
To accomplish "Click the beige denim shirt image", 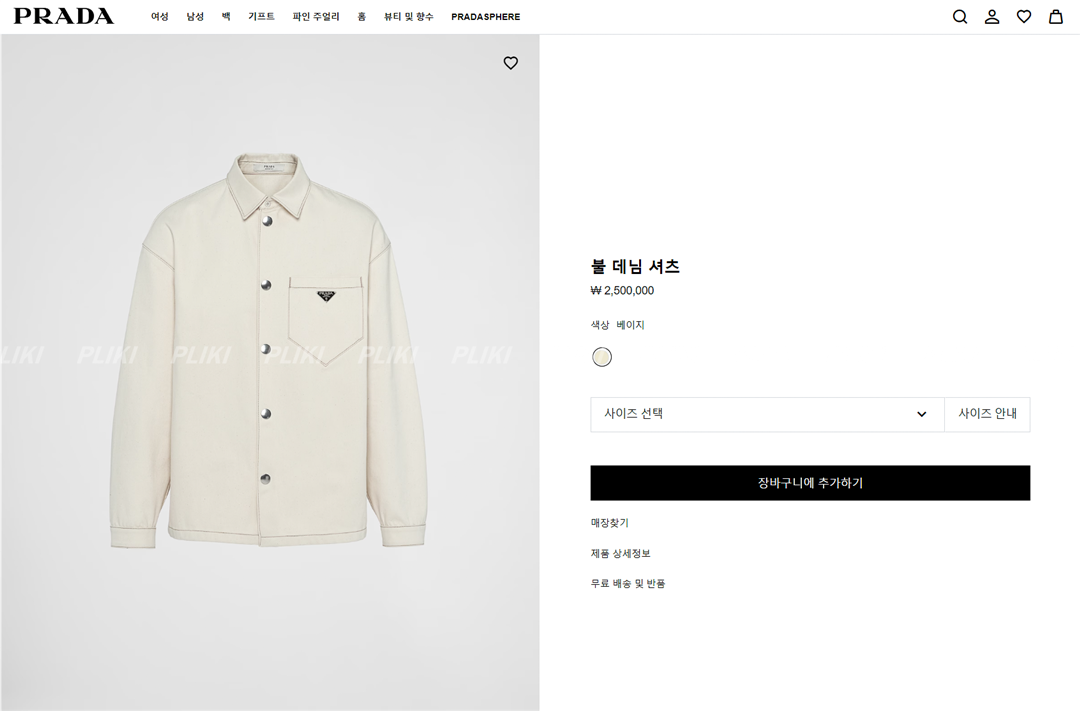I will click(x=270, y=350).
